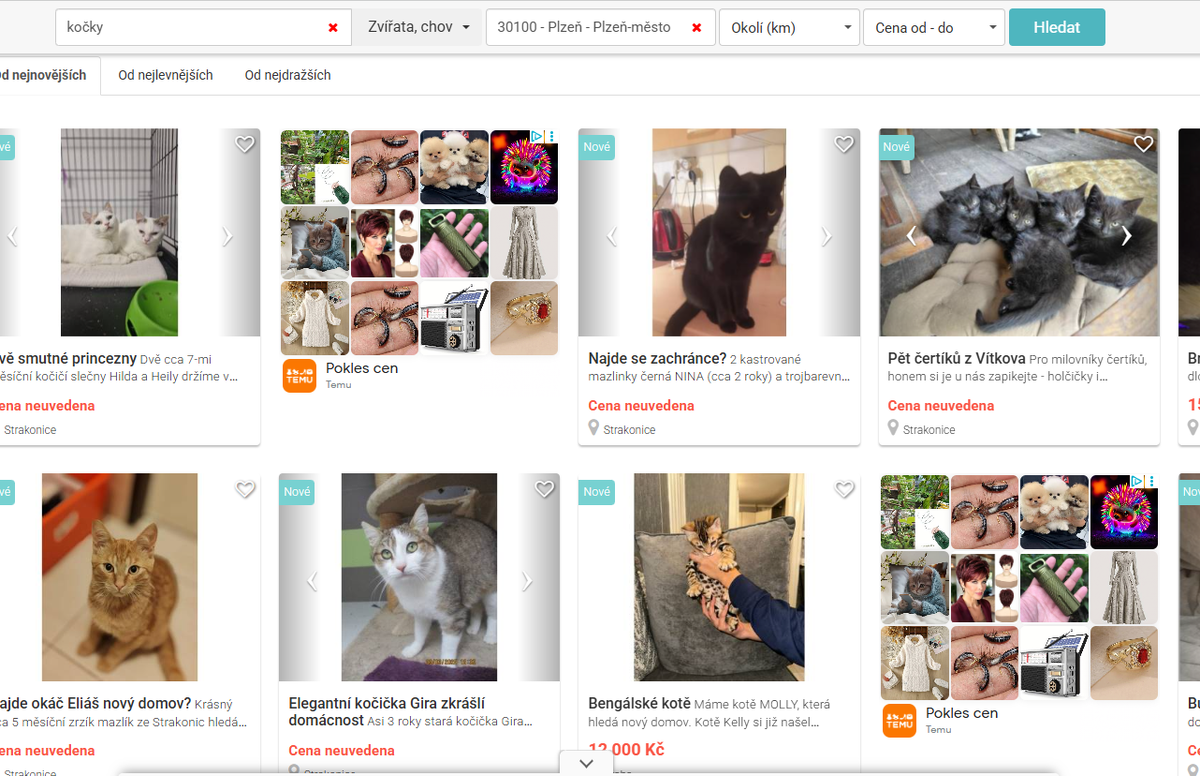Click the 'Nové' badge on the Gira card
Image resolution: width=1200 pixels, height=776 pixels.
297,492
